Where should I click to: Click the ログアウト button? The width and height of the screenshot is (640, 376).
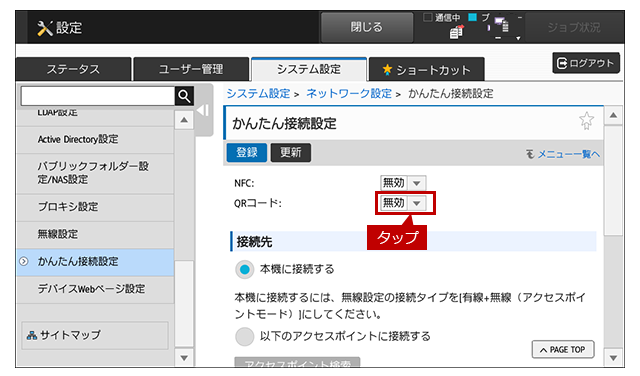(x=586, y=63)
